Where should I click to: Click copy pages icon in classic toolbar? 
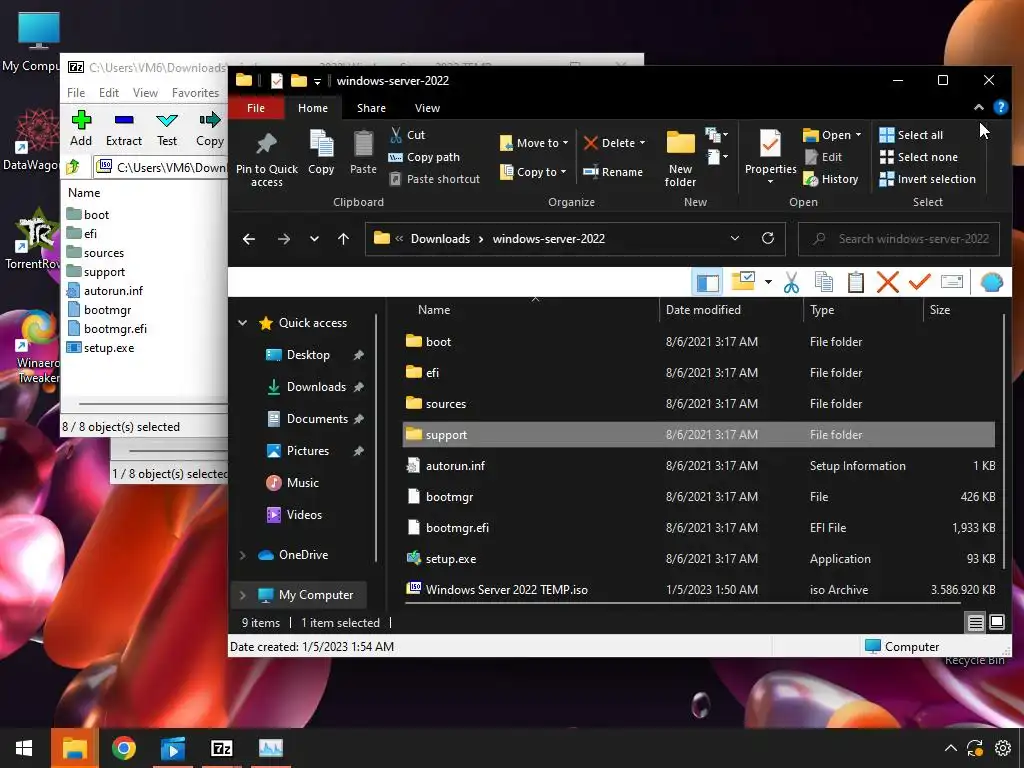(824, 282)
